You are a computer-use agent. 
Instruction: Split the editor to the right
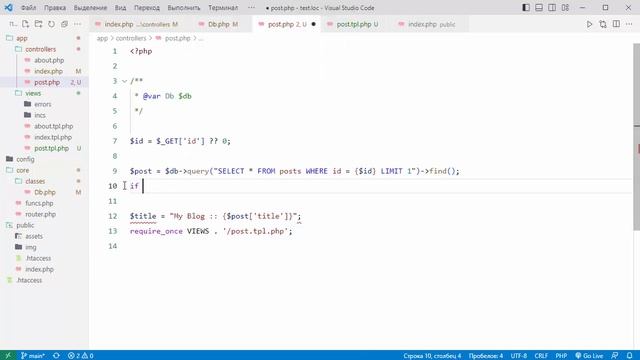pos(616,24)
